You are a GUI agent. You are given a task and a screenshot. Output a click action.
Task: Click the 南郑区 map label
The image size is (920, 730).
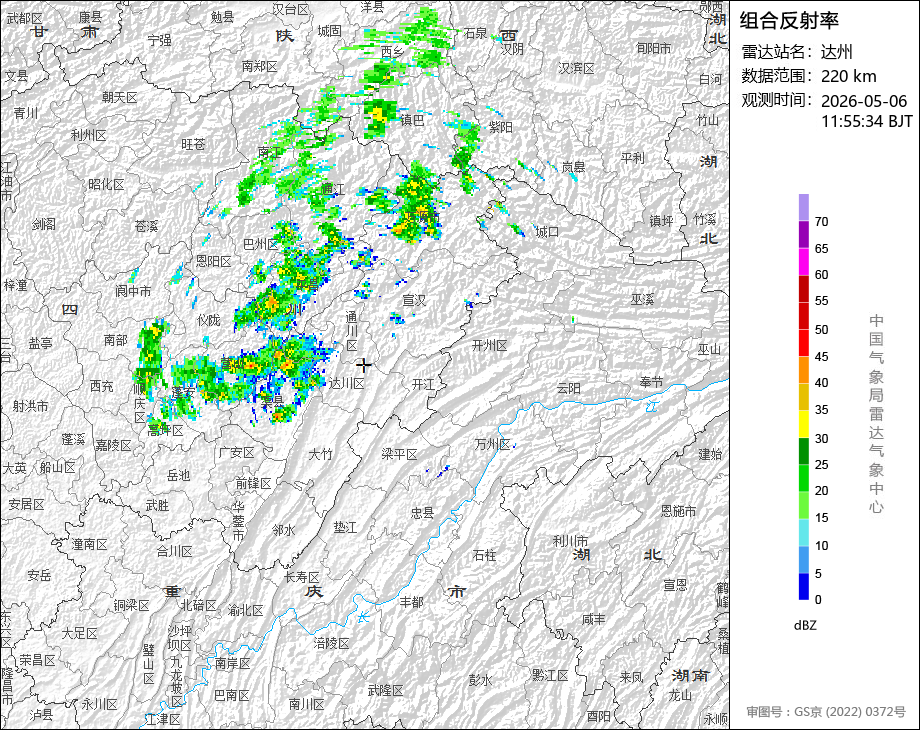pos(259,66)
